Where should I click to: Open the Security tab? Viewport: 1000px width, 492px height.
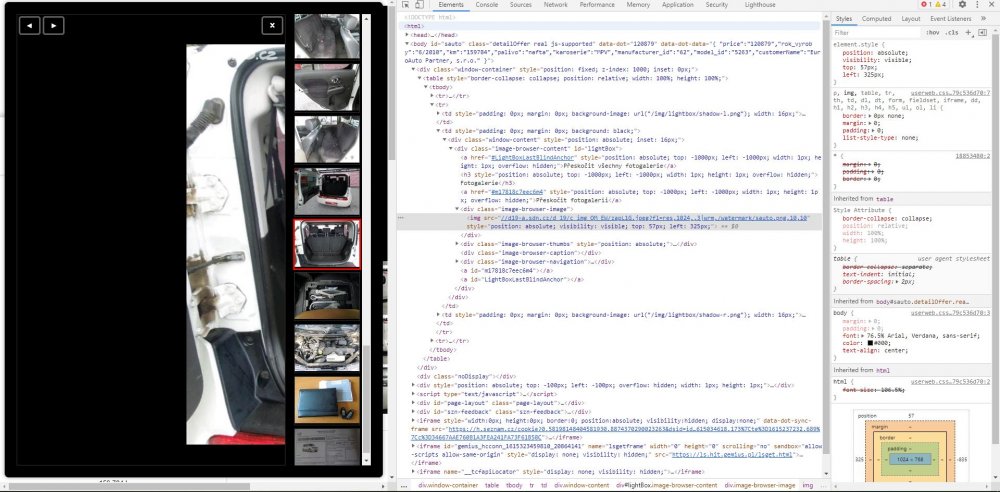coord(717,4)
